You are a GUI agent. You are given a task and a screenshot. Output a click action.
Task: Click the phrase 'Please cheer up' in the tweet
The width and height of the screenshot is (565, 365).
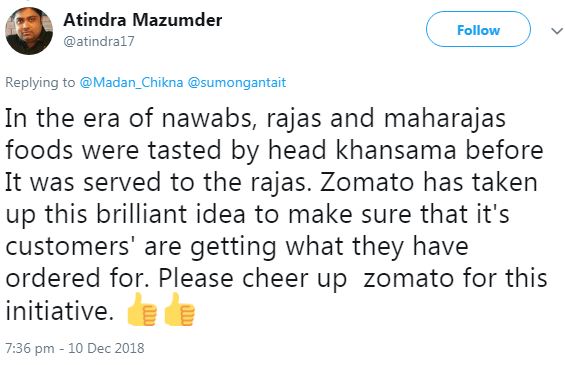(x=253, y=280)
